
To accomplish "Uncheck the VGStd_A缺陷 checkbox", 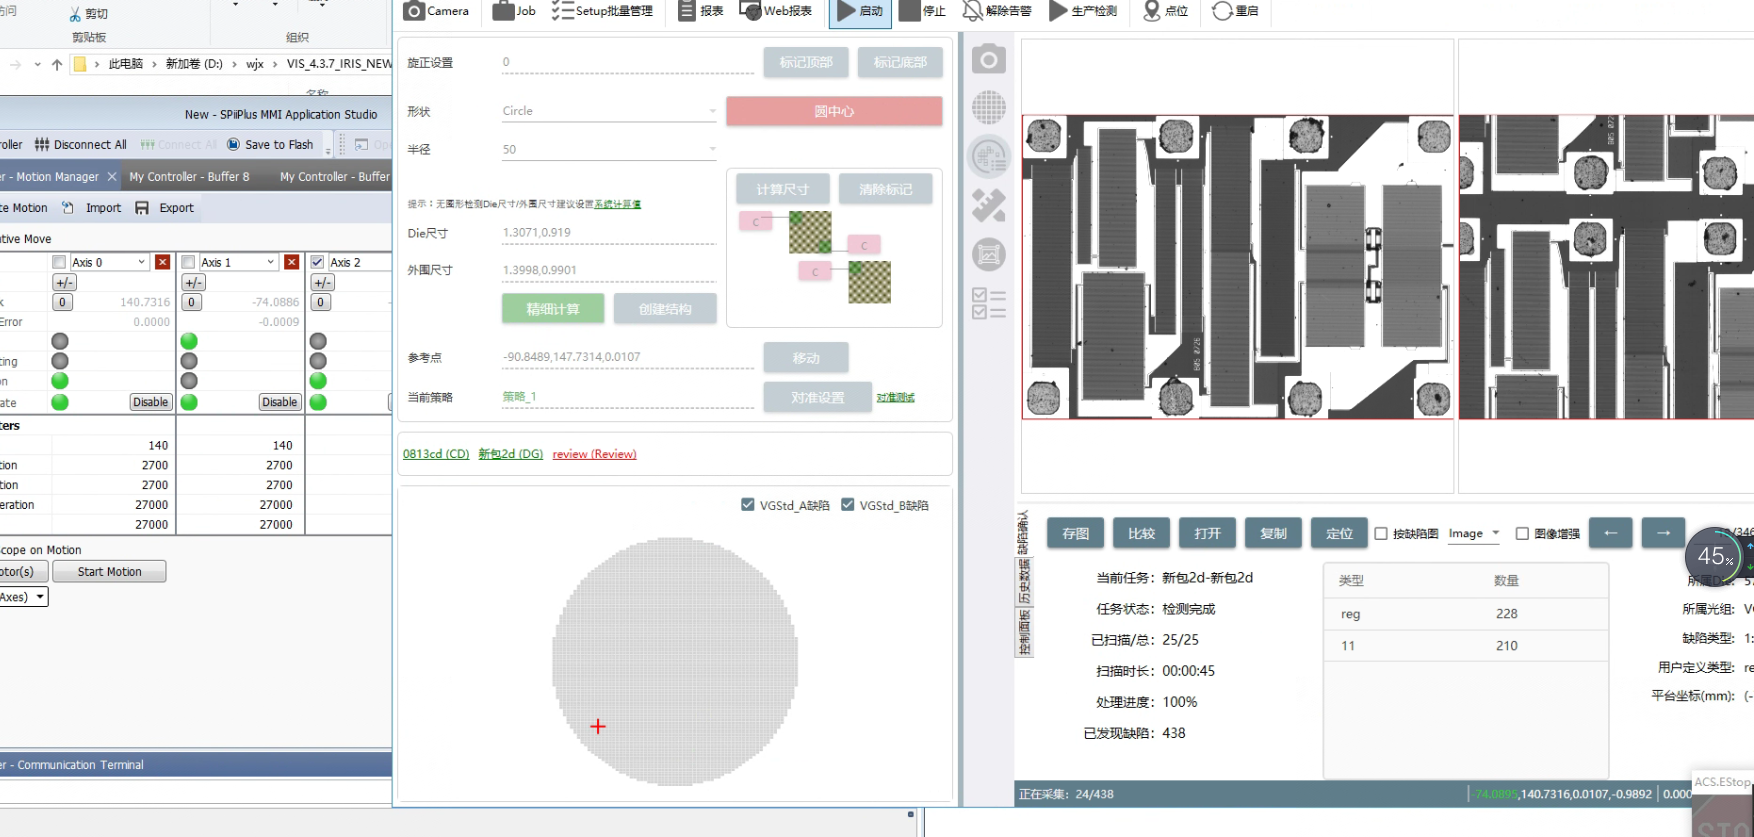I will coord(748,505).
